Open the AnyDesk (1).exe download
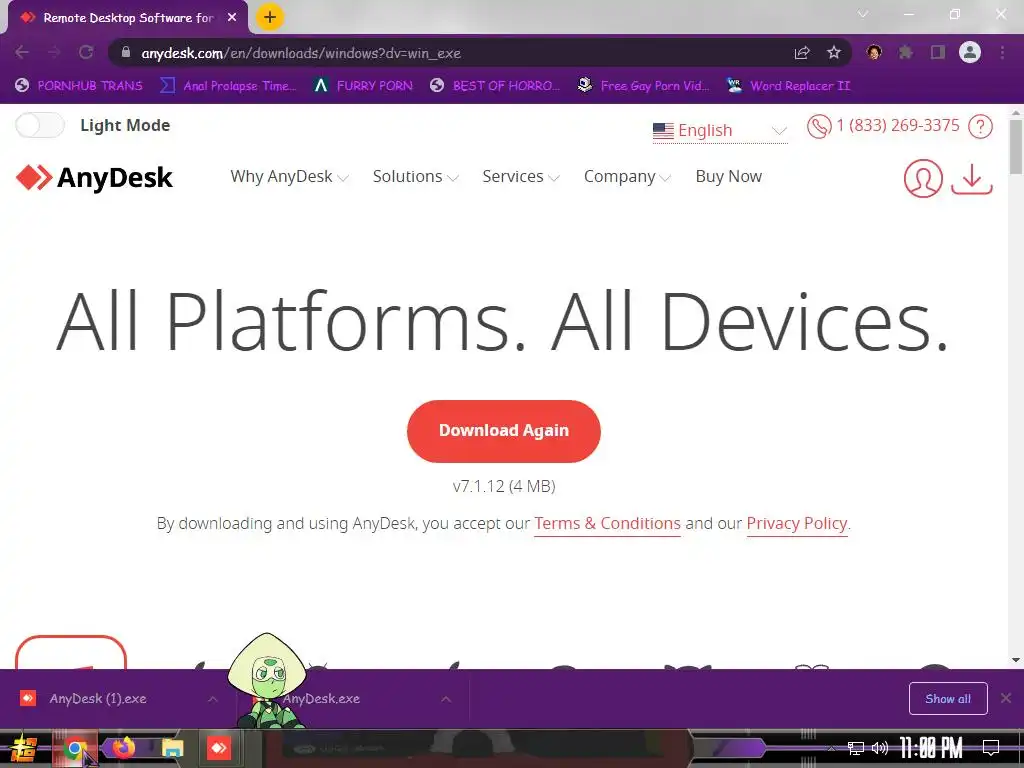The image size is (1024, 768). [98, 699]
